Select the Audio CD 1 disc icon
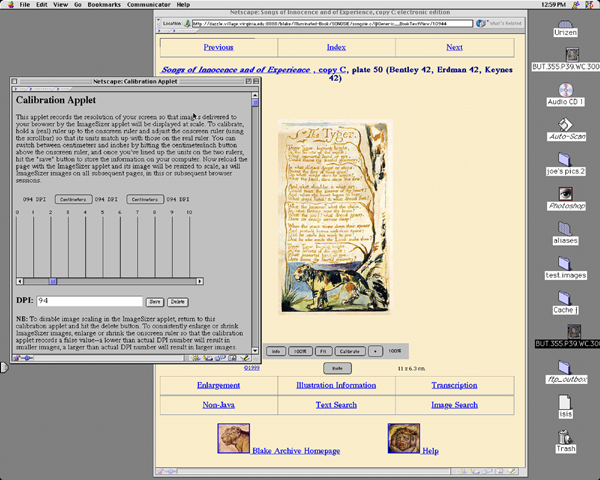Image resolution: width=600 pixels, height=480 pixels. point(566,95)
